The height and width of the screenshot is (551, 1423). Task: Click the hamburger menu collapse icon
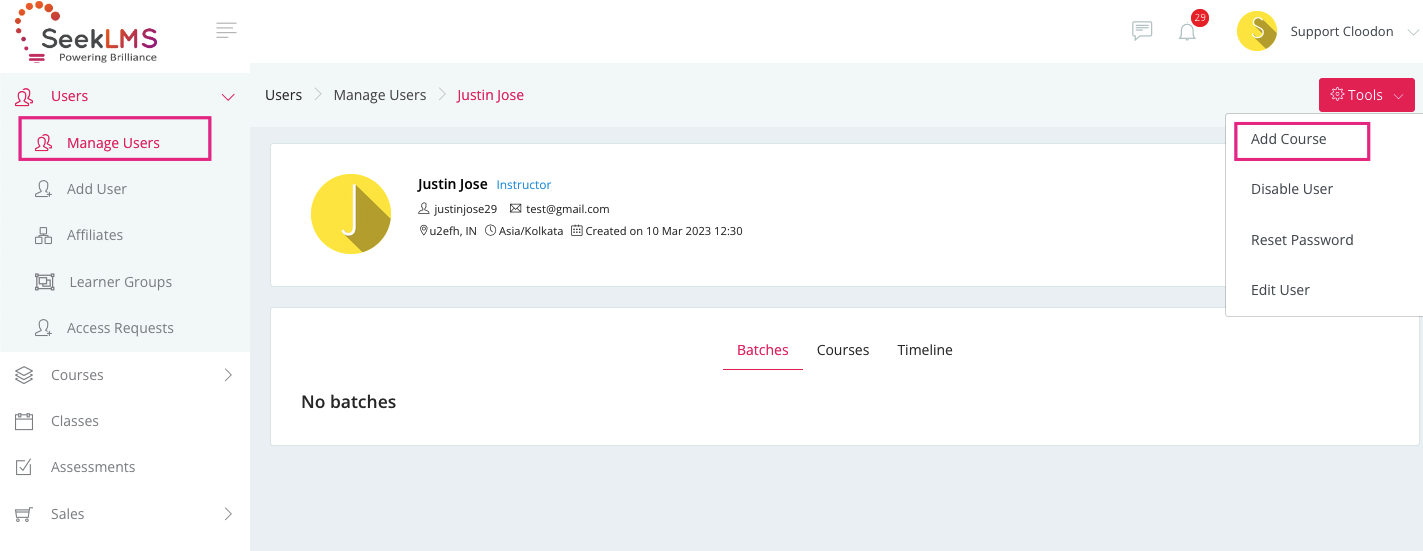point(226,30)
